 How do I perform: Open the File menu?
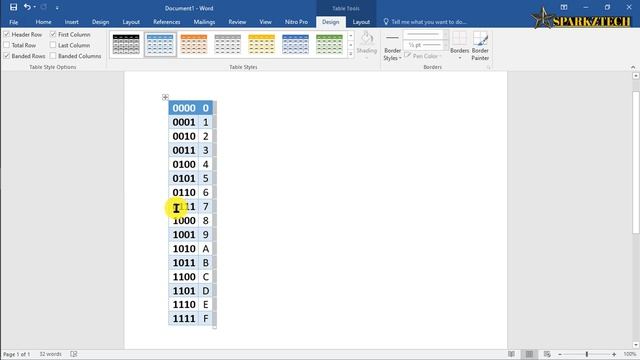[x=13, y=22]
